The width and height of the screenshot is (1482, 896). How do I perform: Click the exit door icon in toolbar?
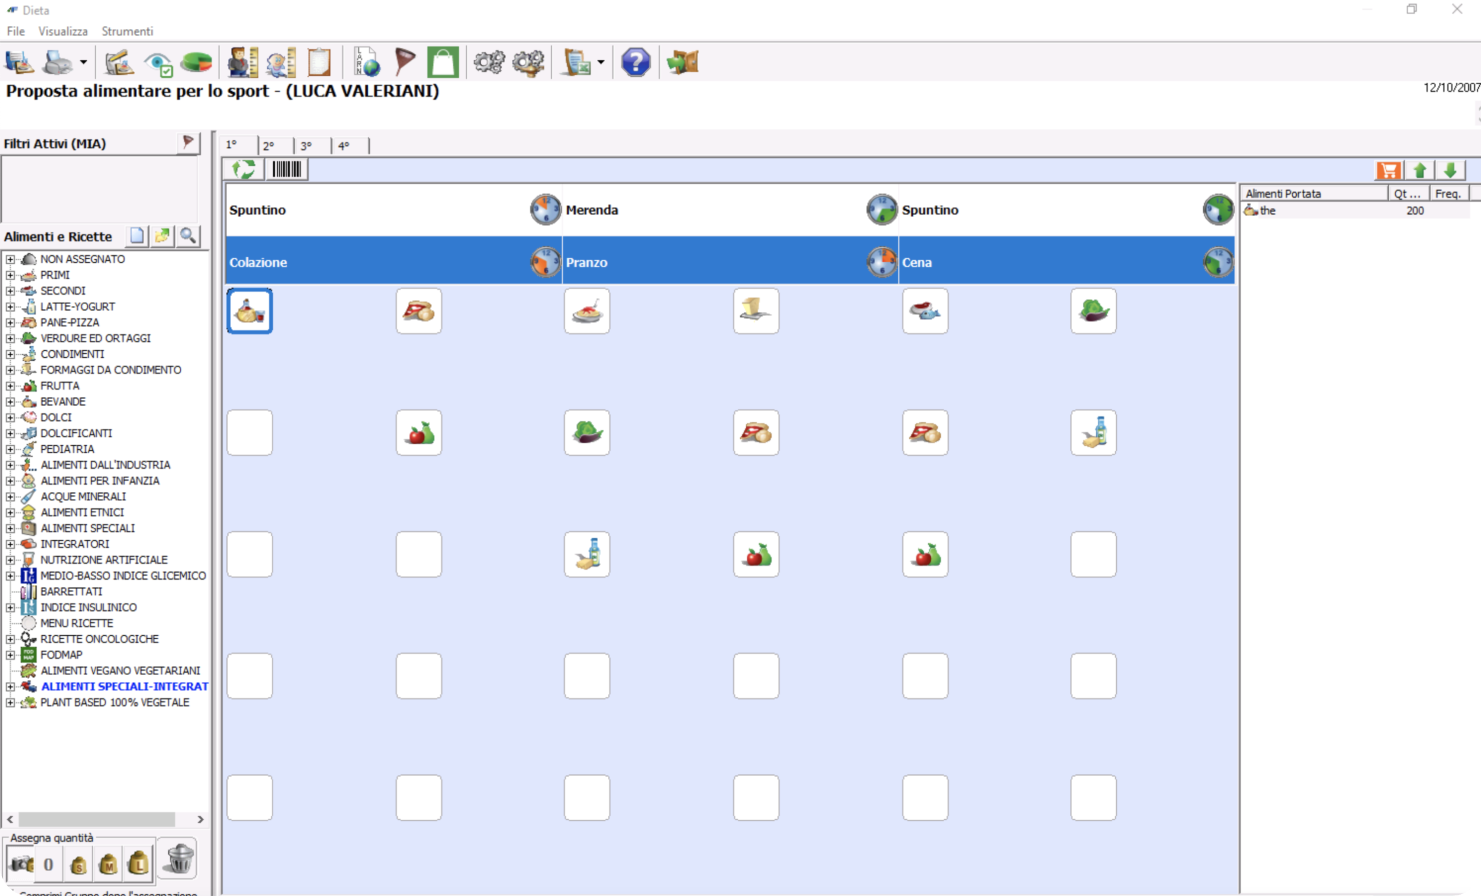click(682, 62)
